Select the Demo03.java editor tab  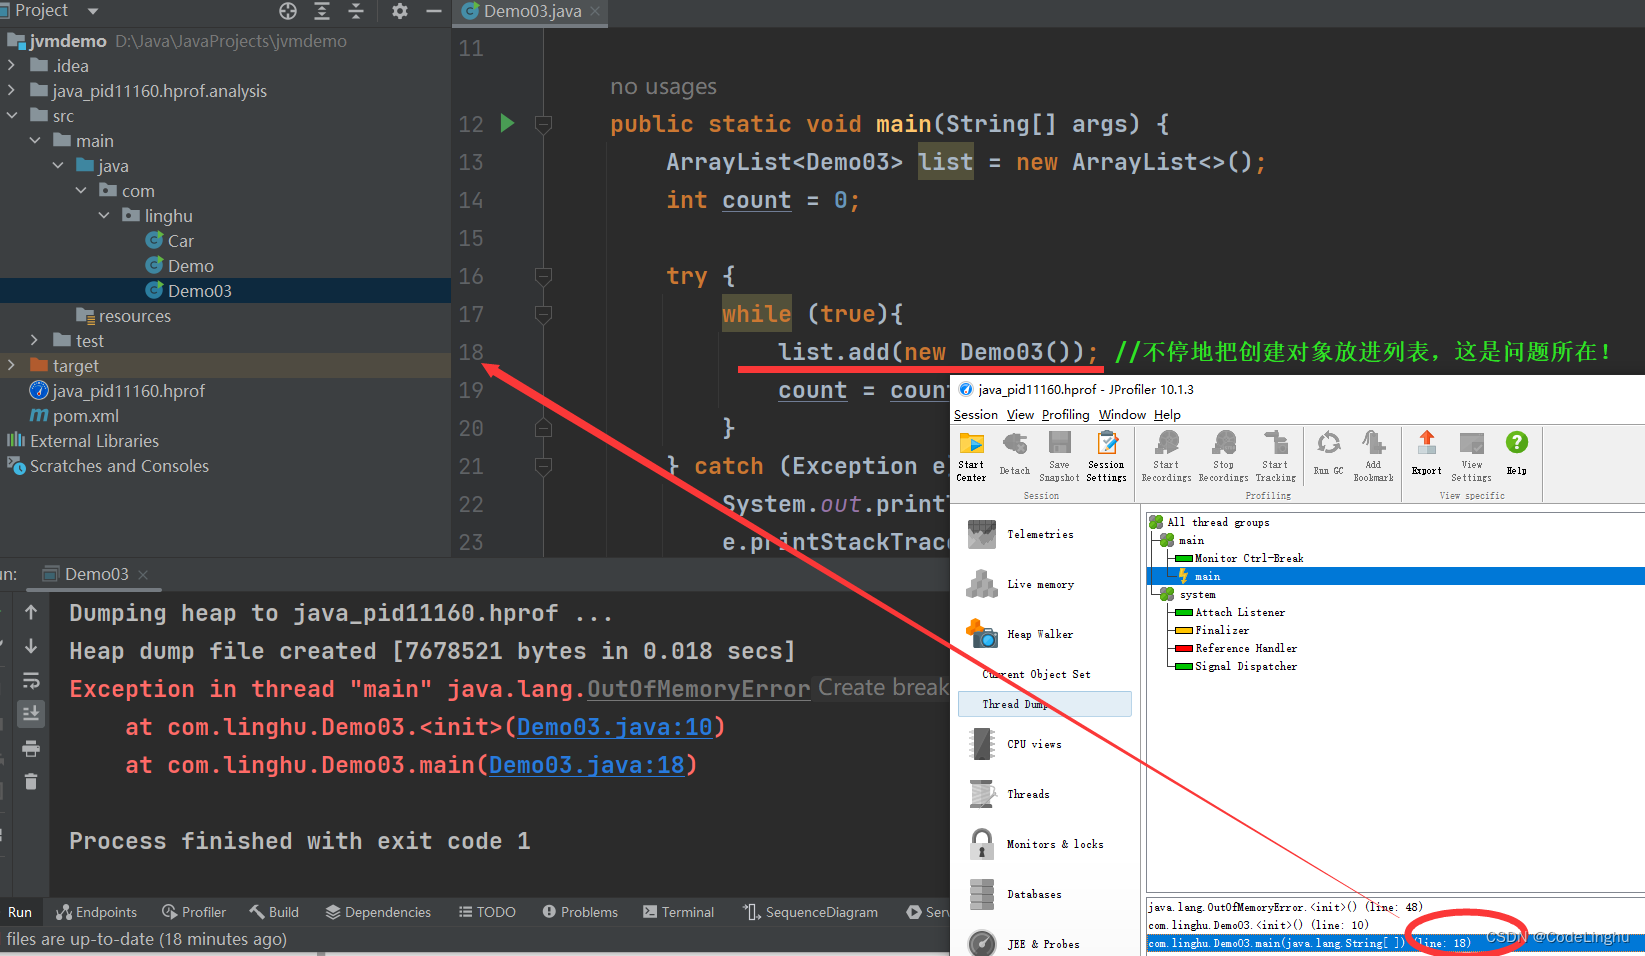click(531, 11)
